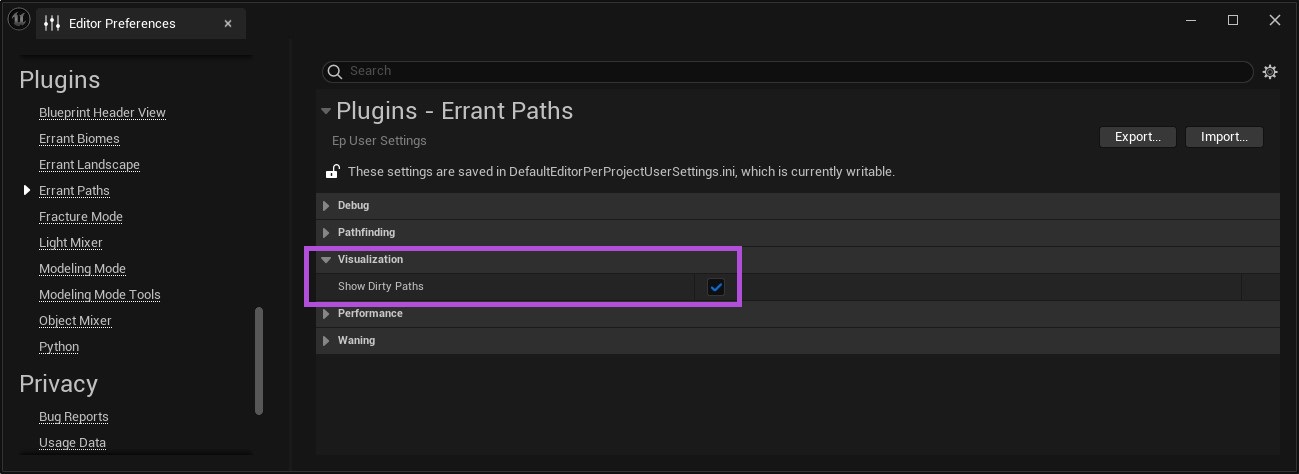The height and width of the screenshot is (474, 1299).
Task: Expand the Performance category
Action: point(326,314)
